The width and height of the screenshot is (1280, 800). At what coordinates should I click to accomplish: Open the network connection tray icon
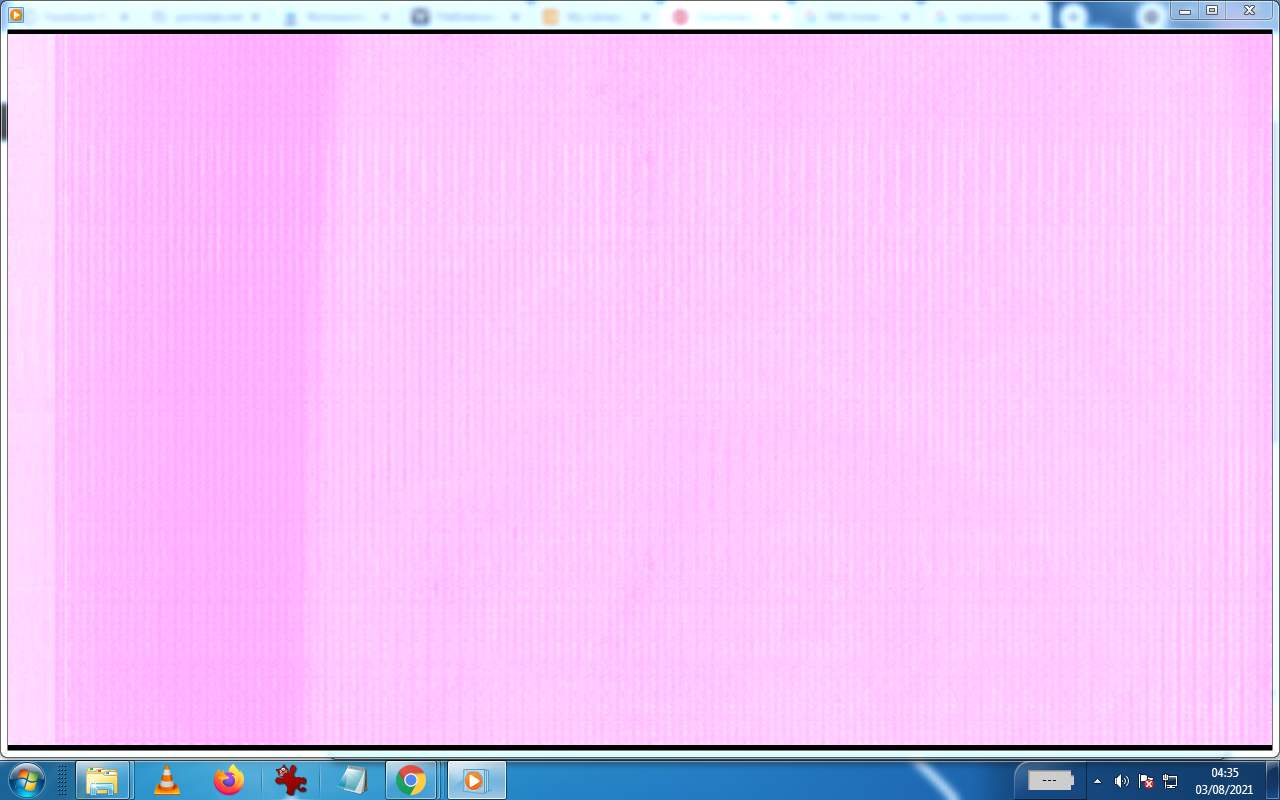coord(1170,781)
